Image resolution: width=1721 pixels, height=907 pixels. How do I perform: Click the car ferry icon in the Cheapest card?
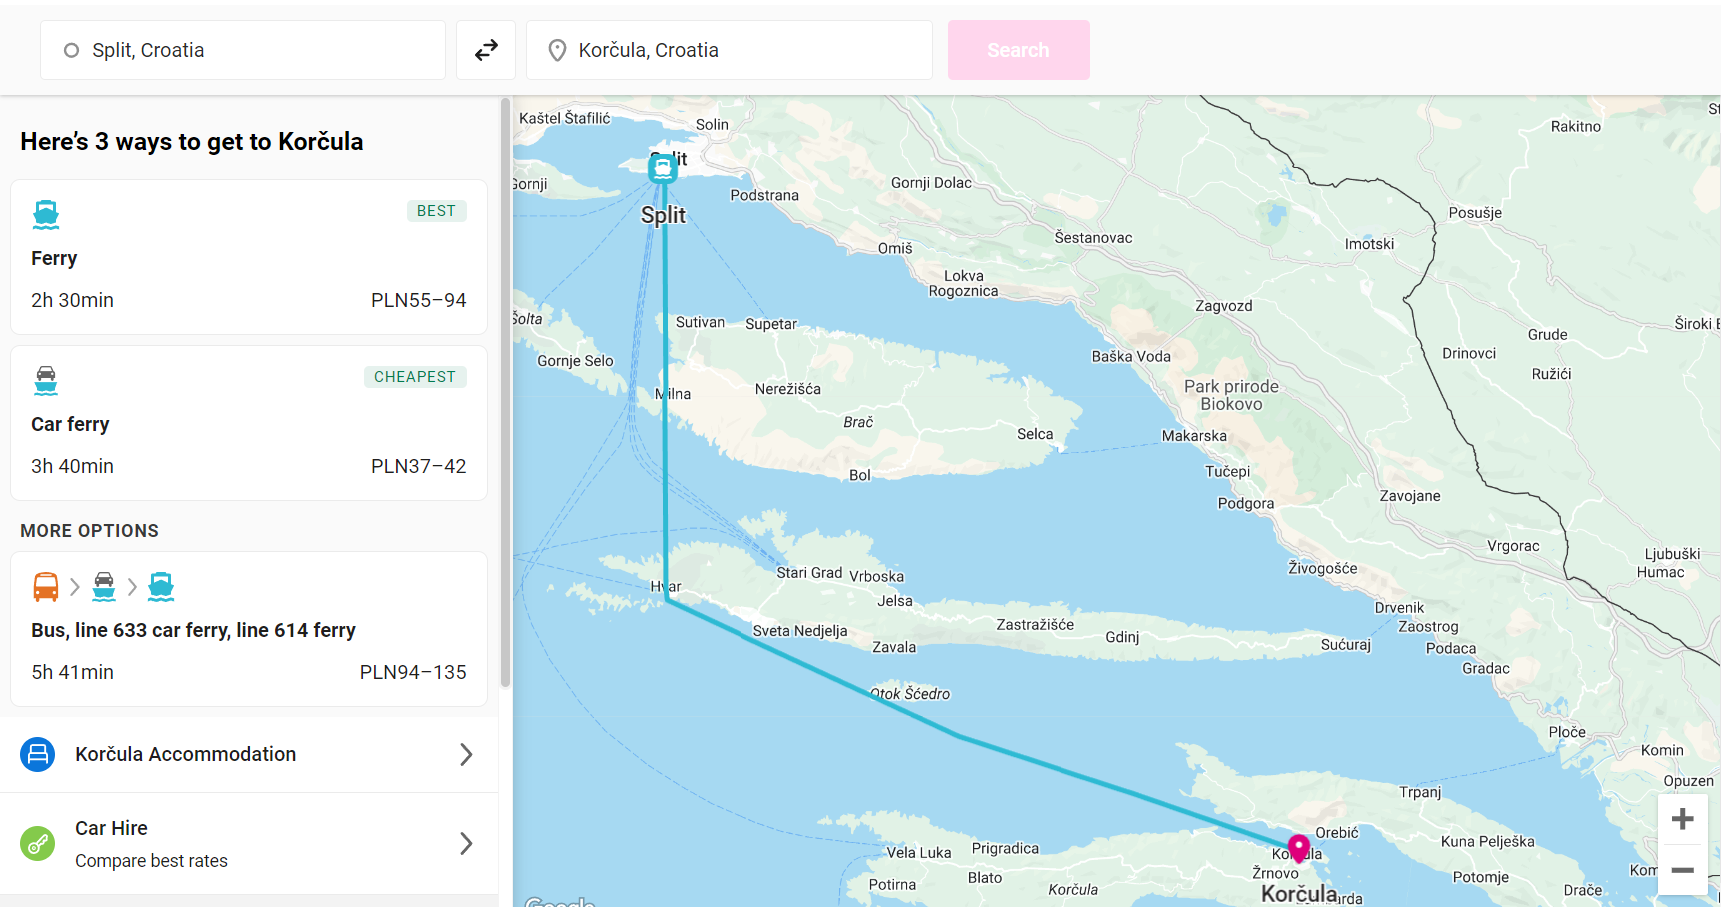point(46,380)
